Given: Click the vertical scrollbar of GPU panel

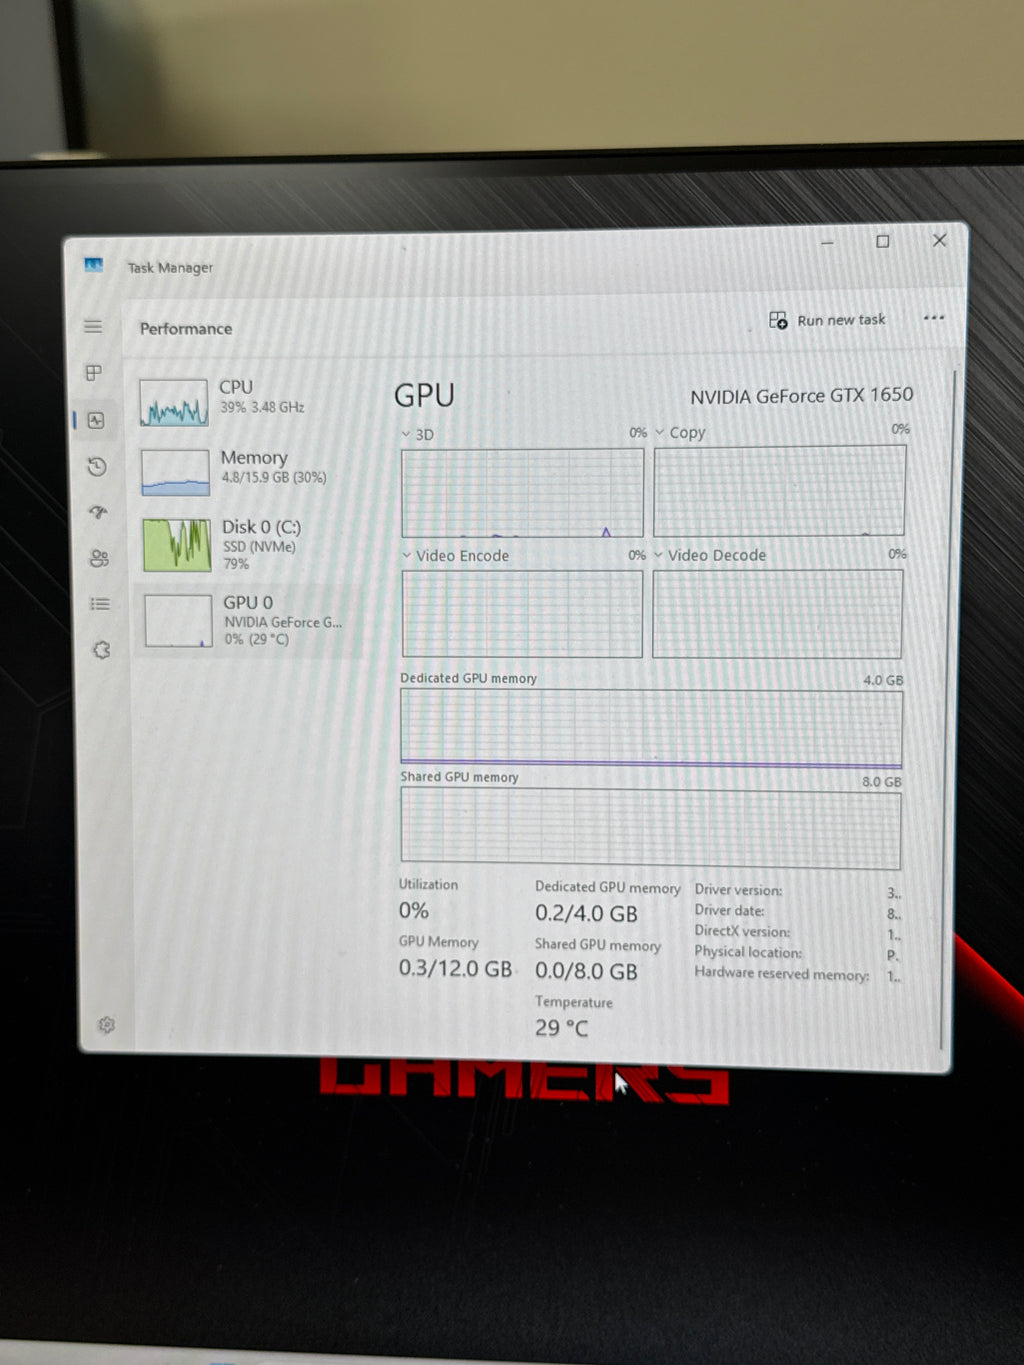Looking at the screenshot, I should (x=948, y=708).
